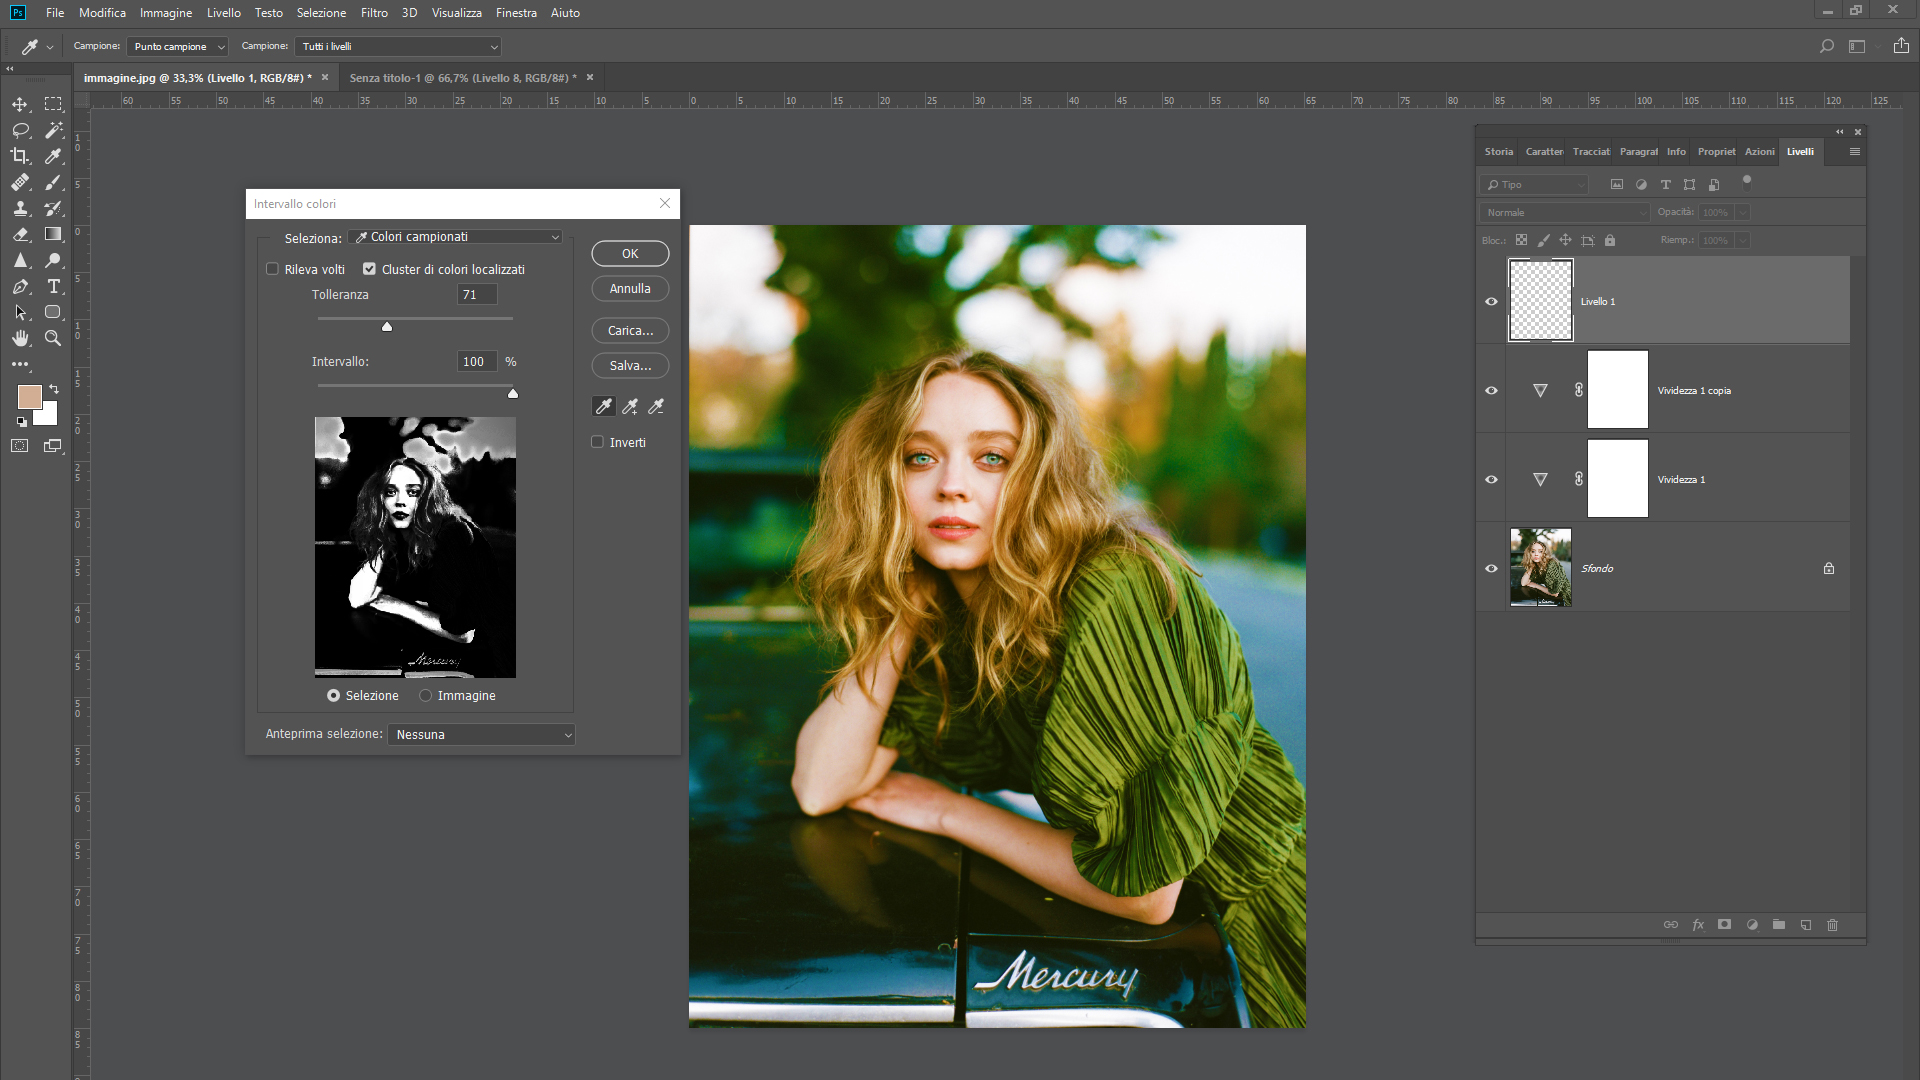Enable the Rileva volti checkbox

[272, 269]
